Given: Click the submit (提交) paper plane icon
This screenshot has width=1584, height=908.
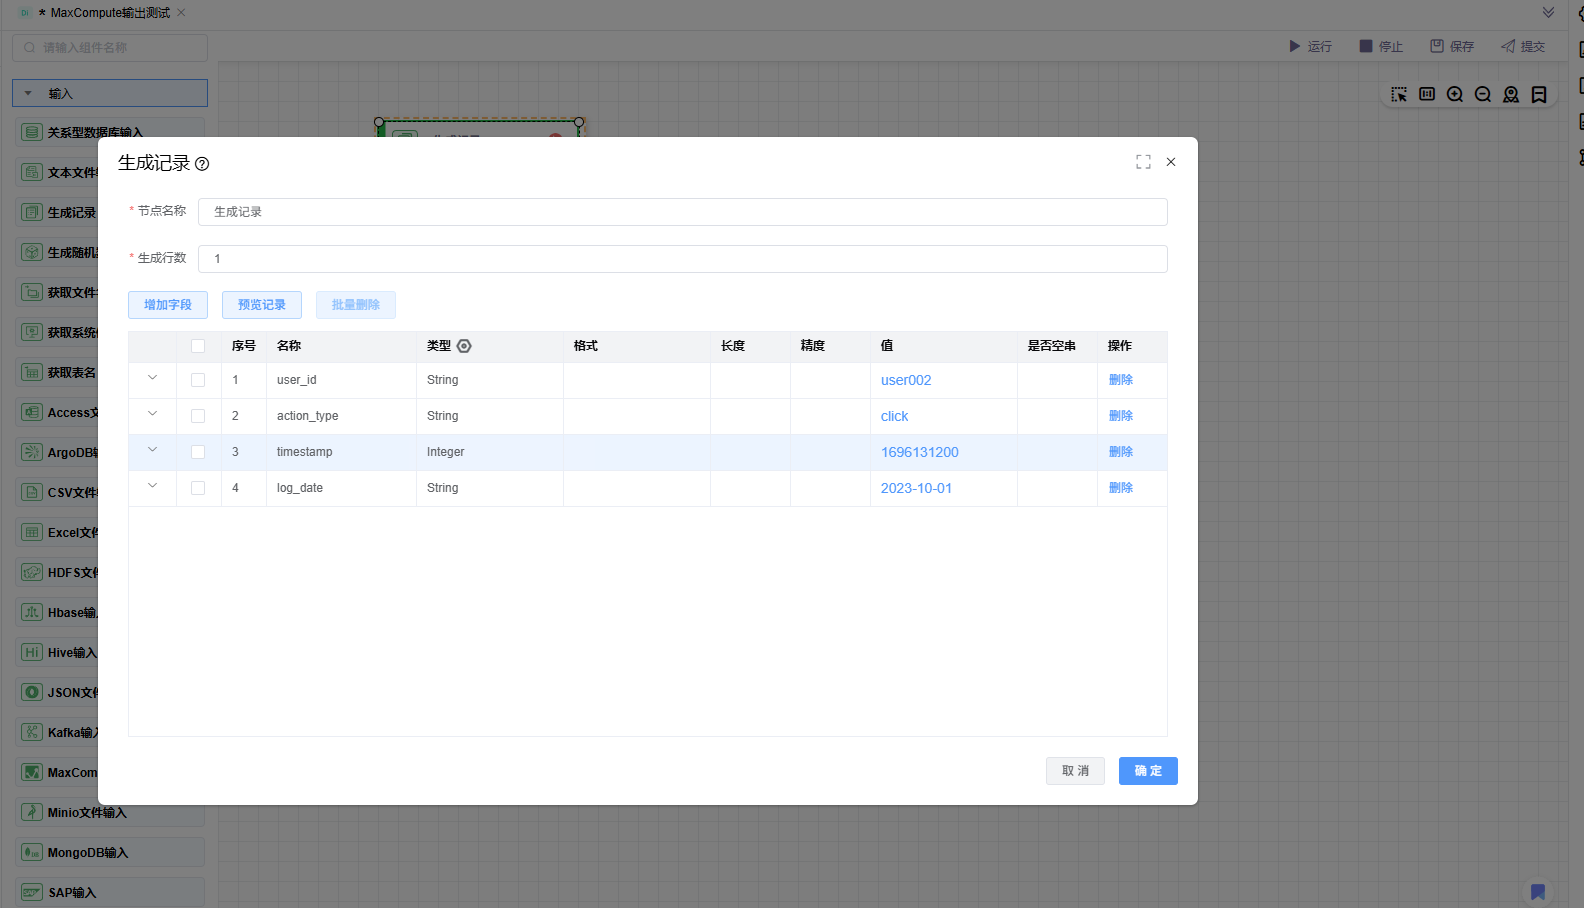Looking at the screenshot, I should 1508,46.
